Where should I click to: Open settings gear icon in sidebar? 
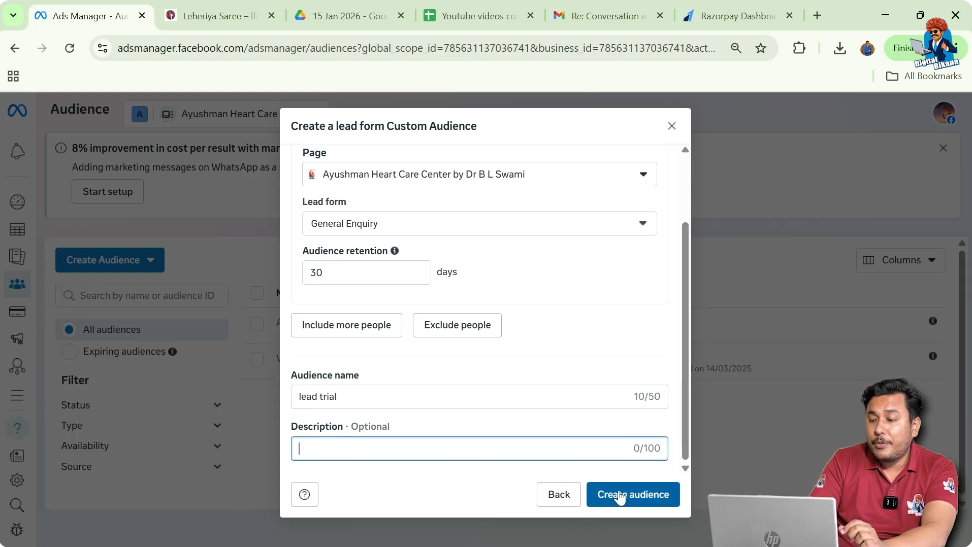click(x=17, y=480)
